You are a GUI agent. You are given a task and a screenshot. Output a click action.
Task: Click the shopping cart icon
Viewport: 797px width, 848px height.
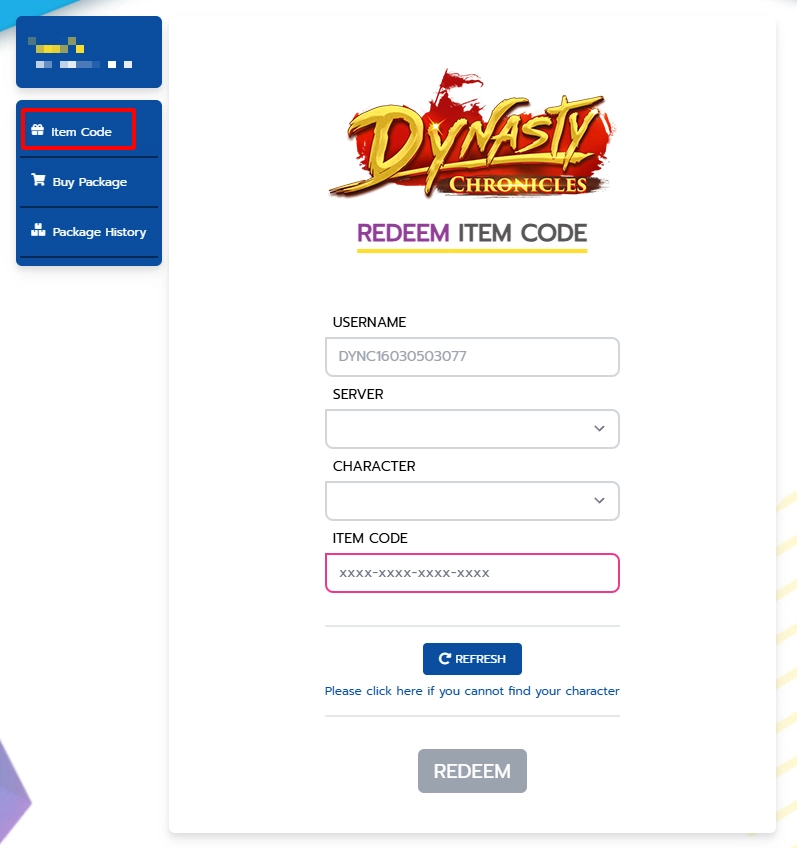tap(38, 180)
